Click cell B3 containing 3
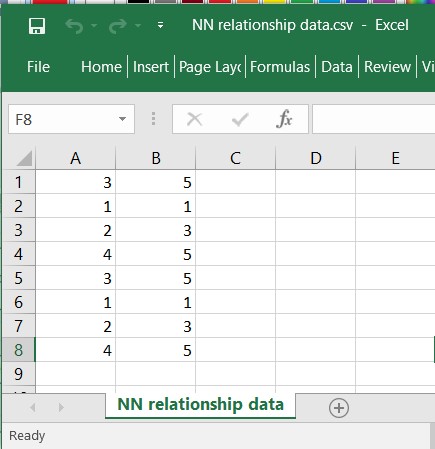The height and width of the screenshot is (449, 435). coord(156,230)
